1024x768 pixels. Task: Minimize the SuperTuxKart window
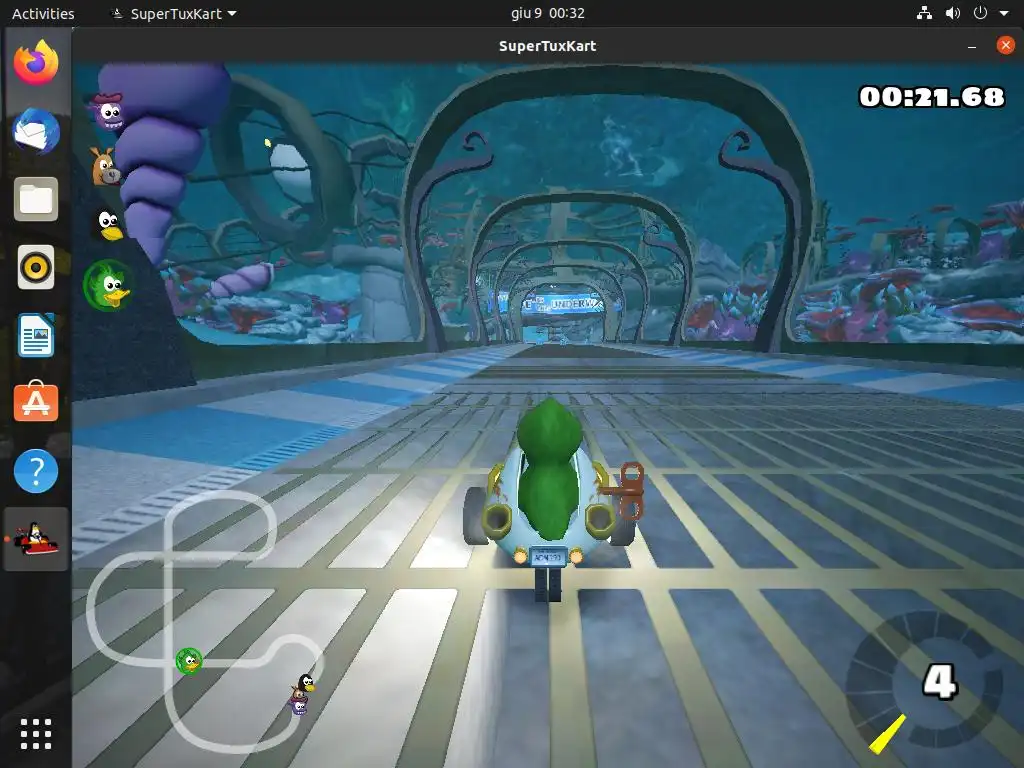point(972,46)
